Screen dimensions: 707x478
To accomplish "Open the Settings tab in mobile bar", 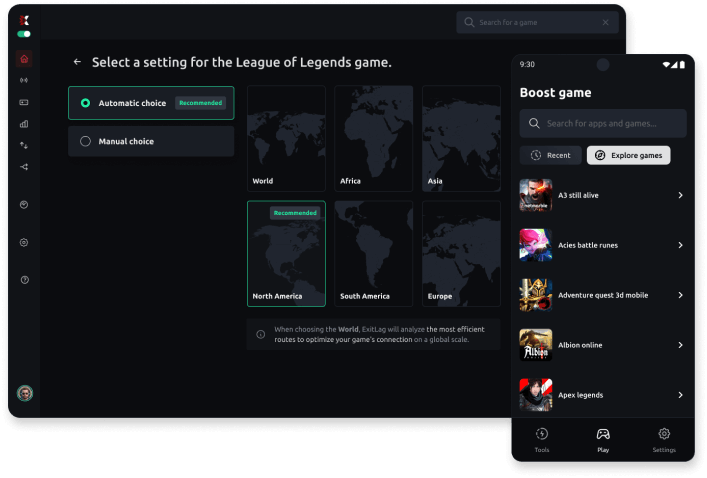I will pos(664,440).
